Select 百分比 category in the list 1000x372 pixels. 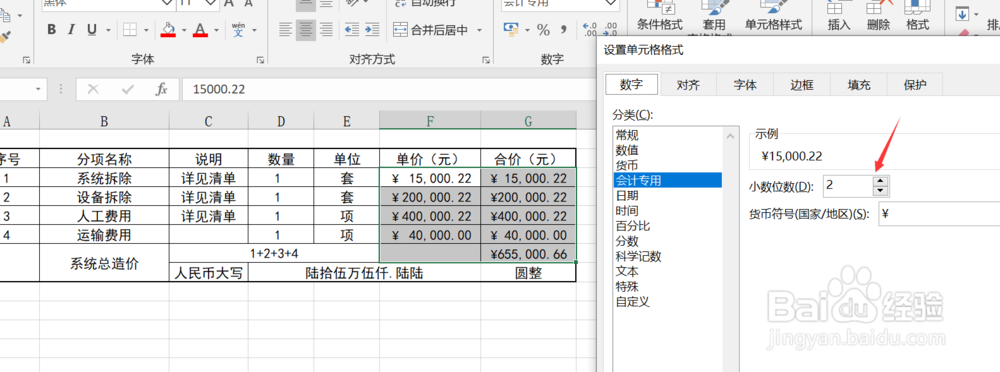[667, 226]
